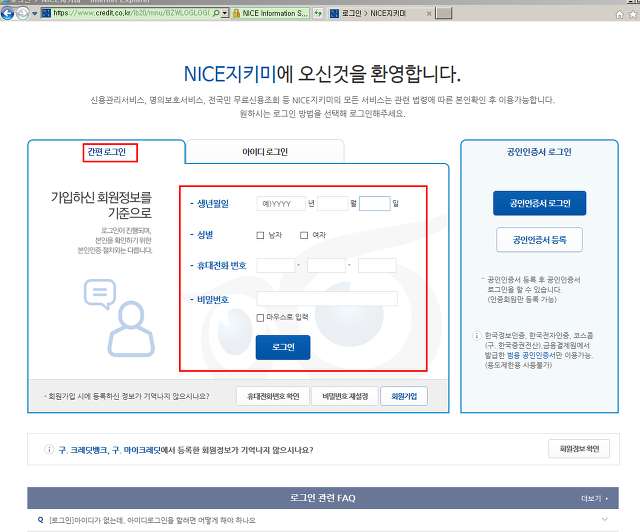
Task: Check the 여자 gender checkbox
Action: 304,235
